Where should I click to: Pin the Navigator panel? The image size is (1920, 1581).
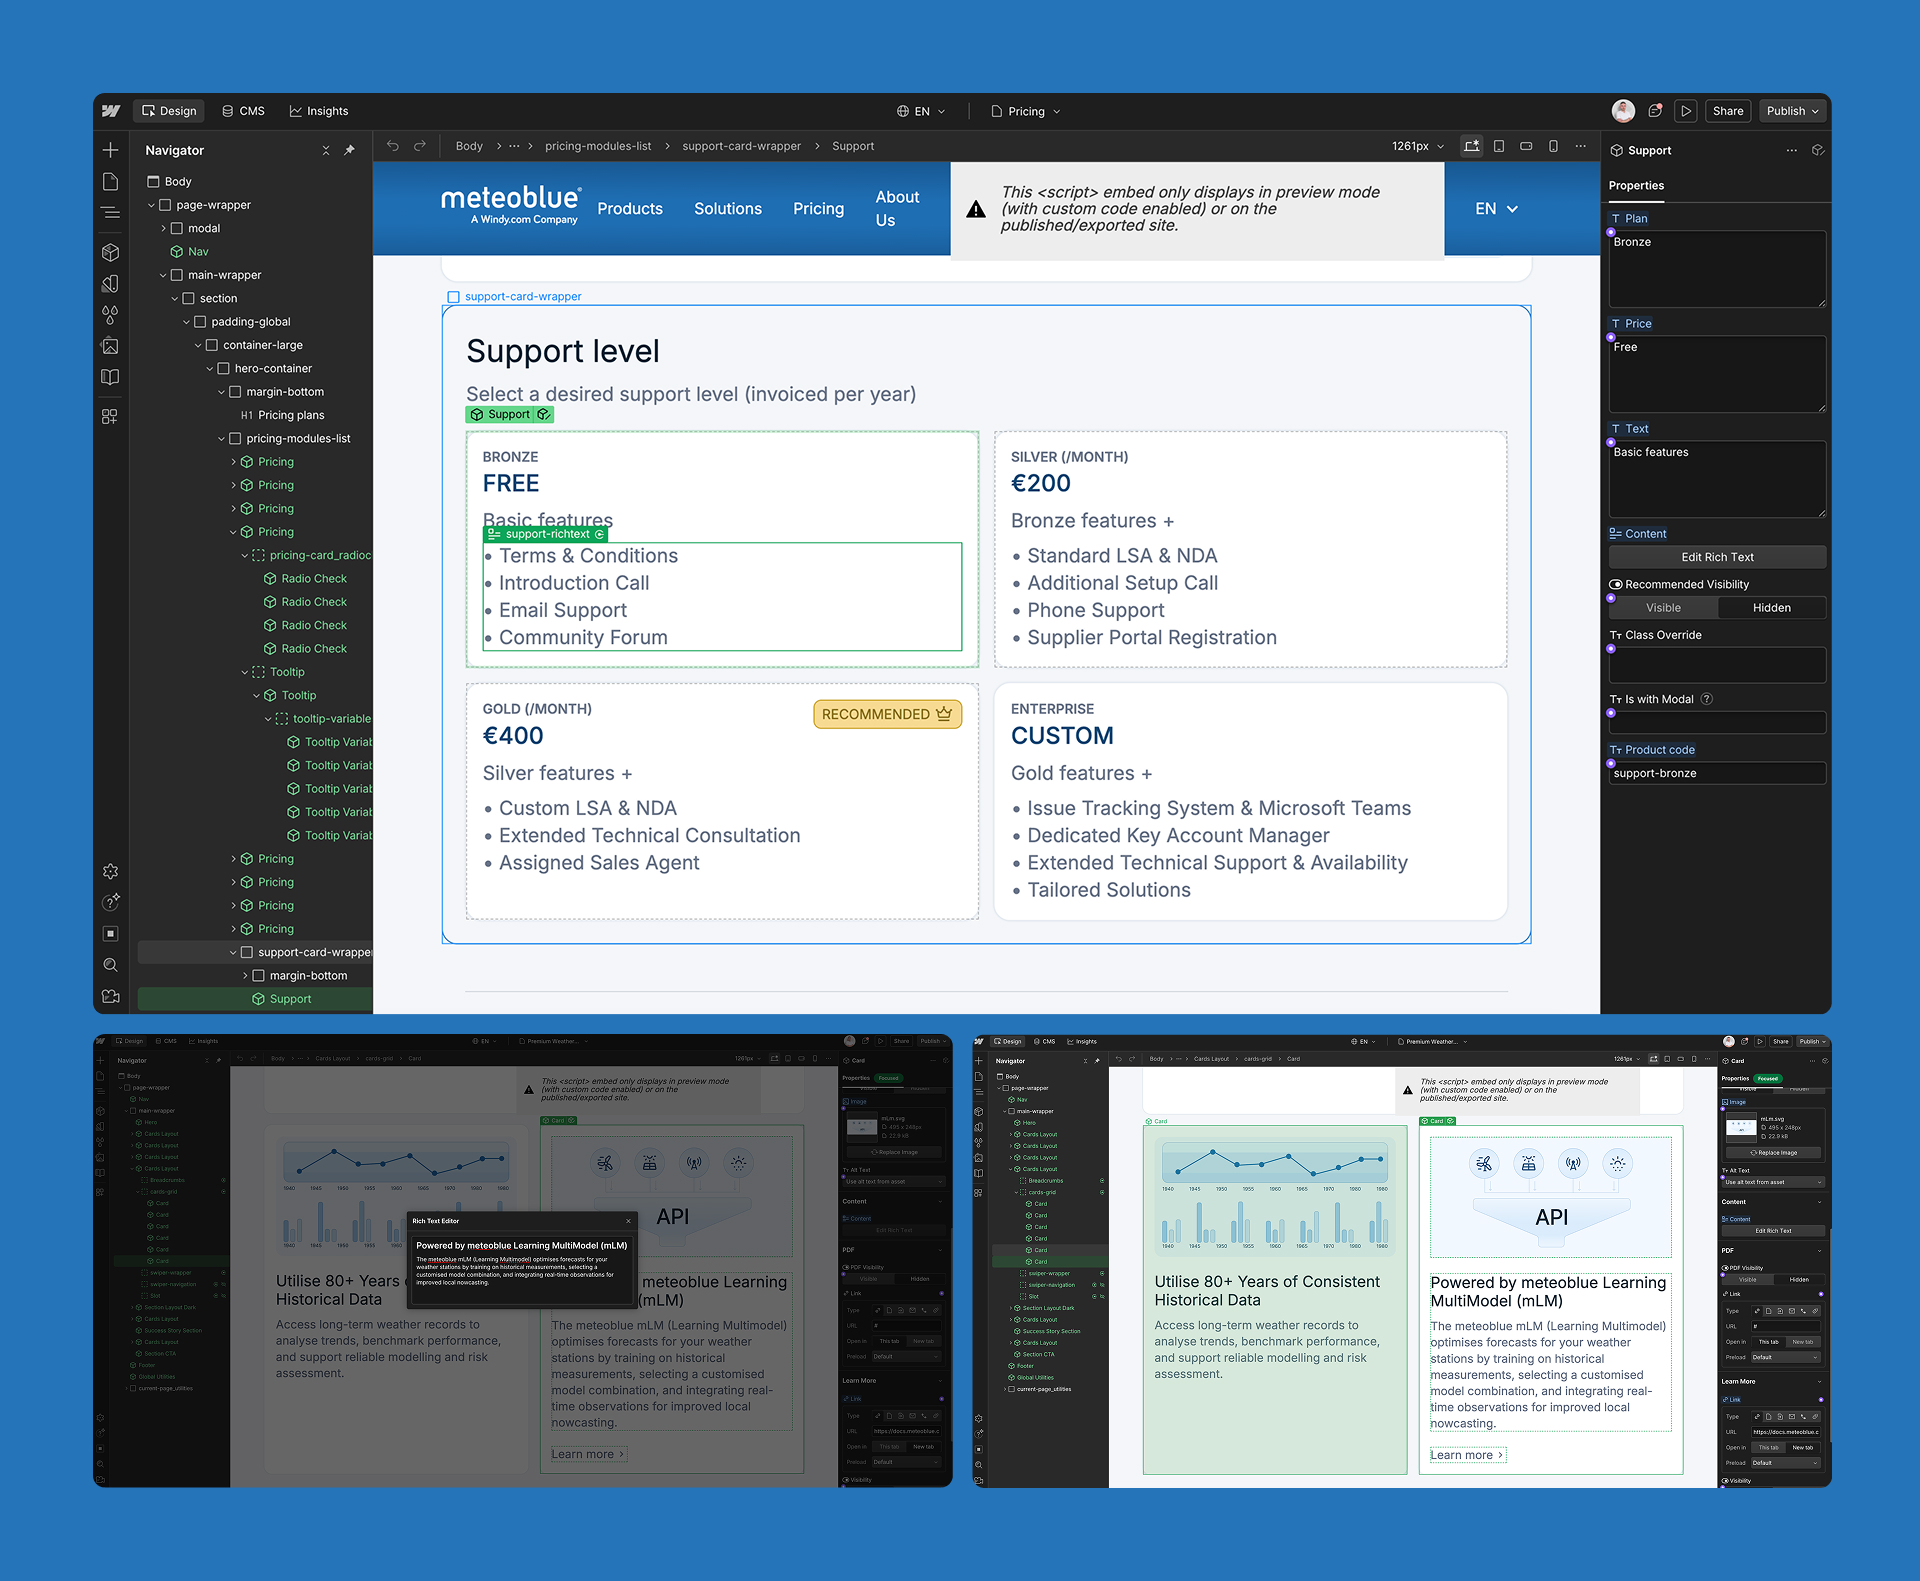click(349, 150)
